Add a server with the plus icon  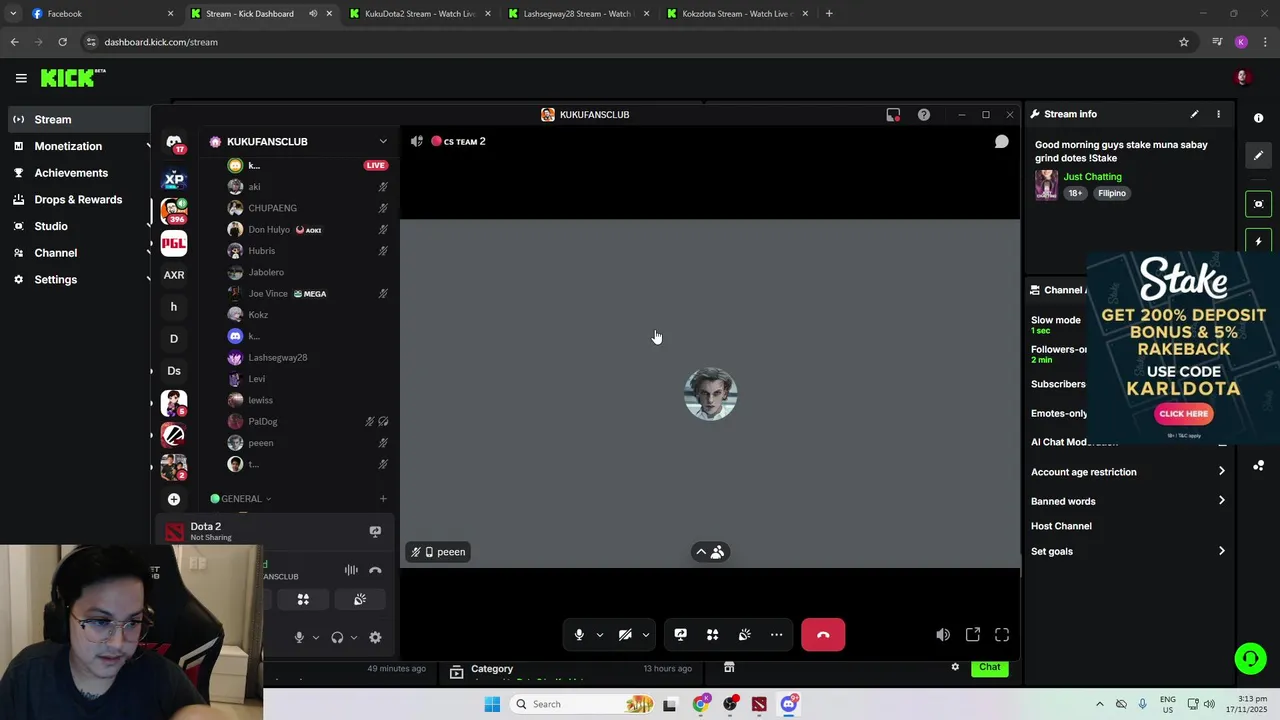point(174,499)
